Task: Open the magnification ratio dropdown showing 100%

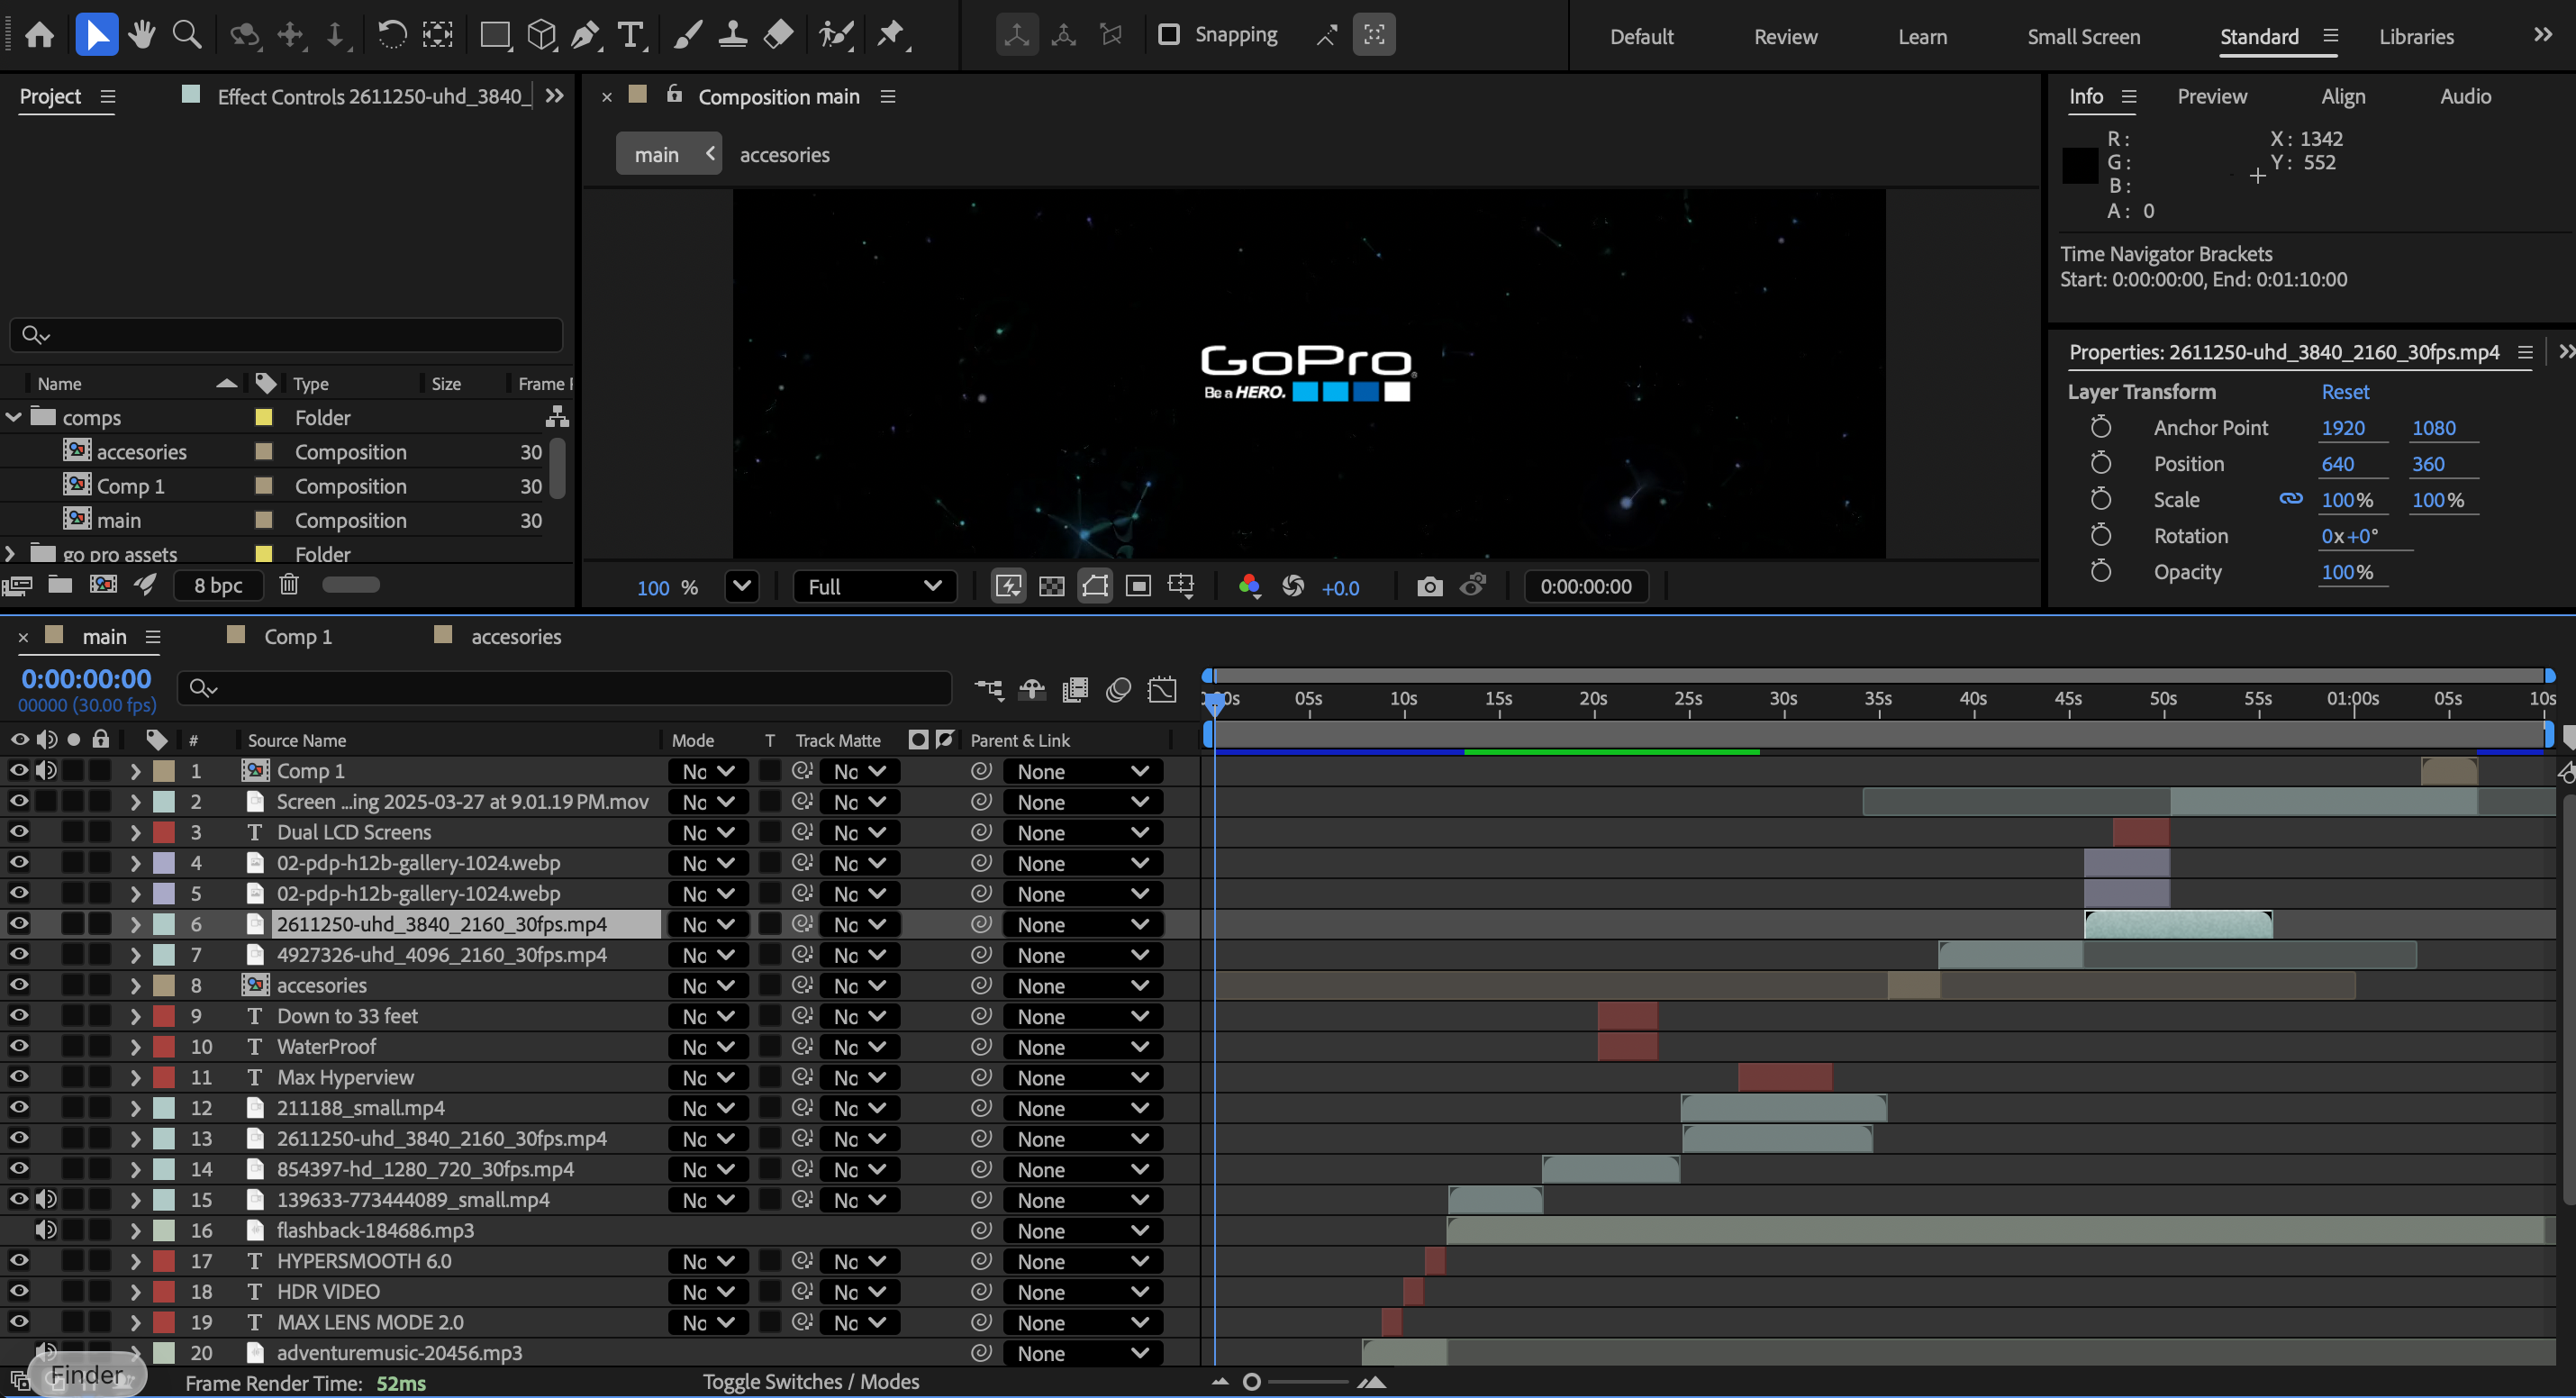Action: click(742, 587)
